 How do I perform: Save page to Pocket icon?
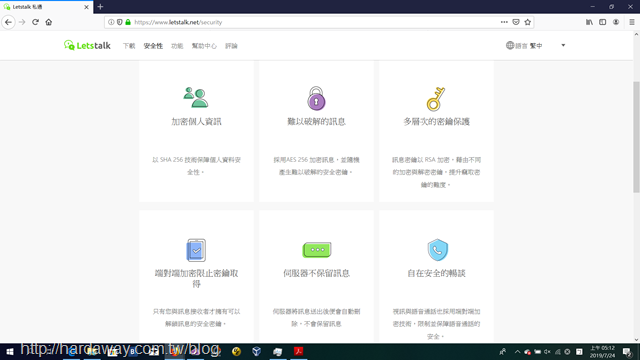coord(516,22)
